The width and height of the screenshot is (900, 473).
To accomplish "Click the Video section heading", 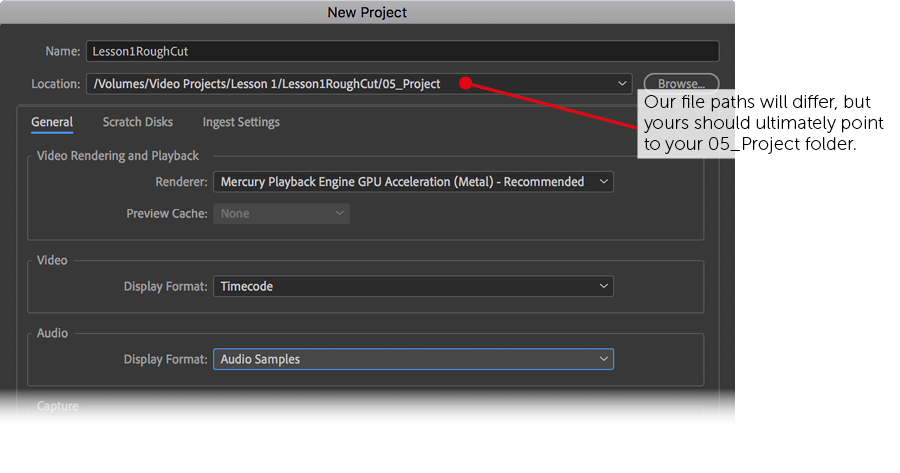I will [x=52, y=260].
